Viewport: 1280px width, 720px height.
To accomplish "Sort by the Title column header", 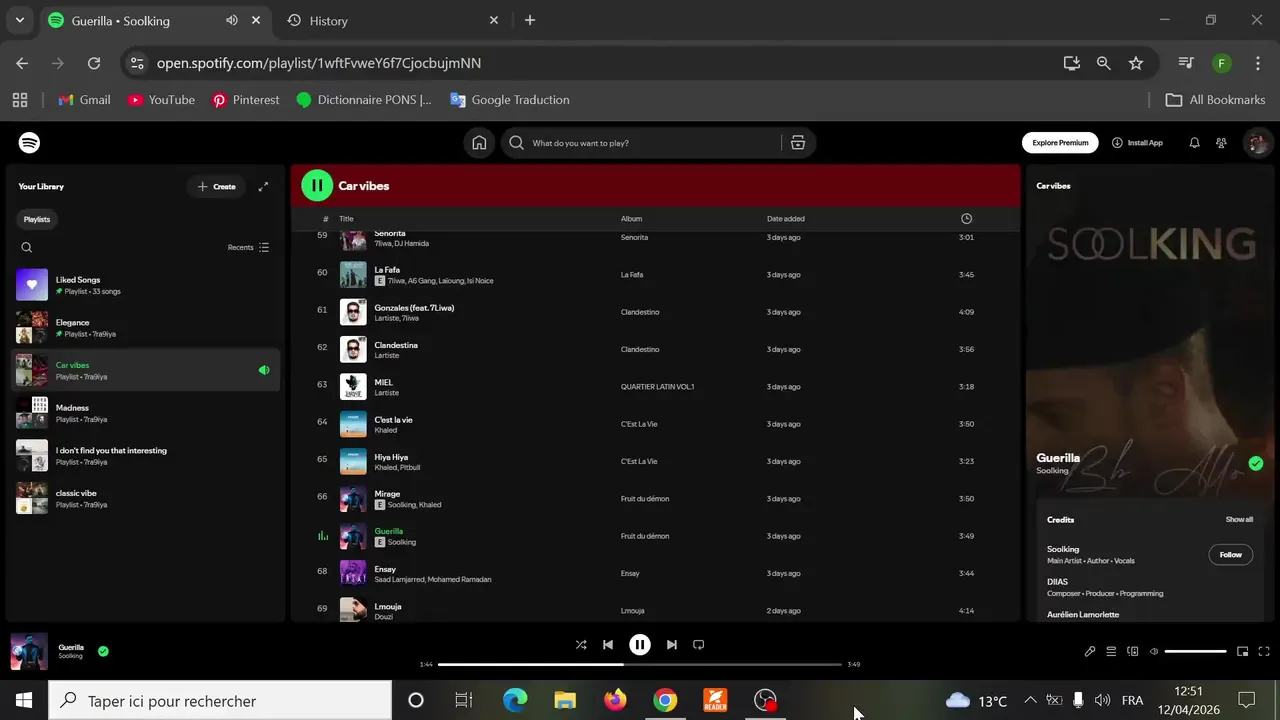I will coord(346,219).
